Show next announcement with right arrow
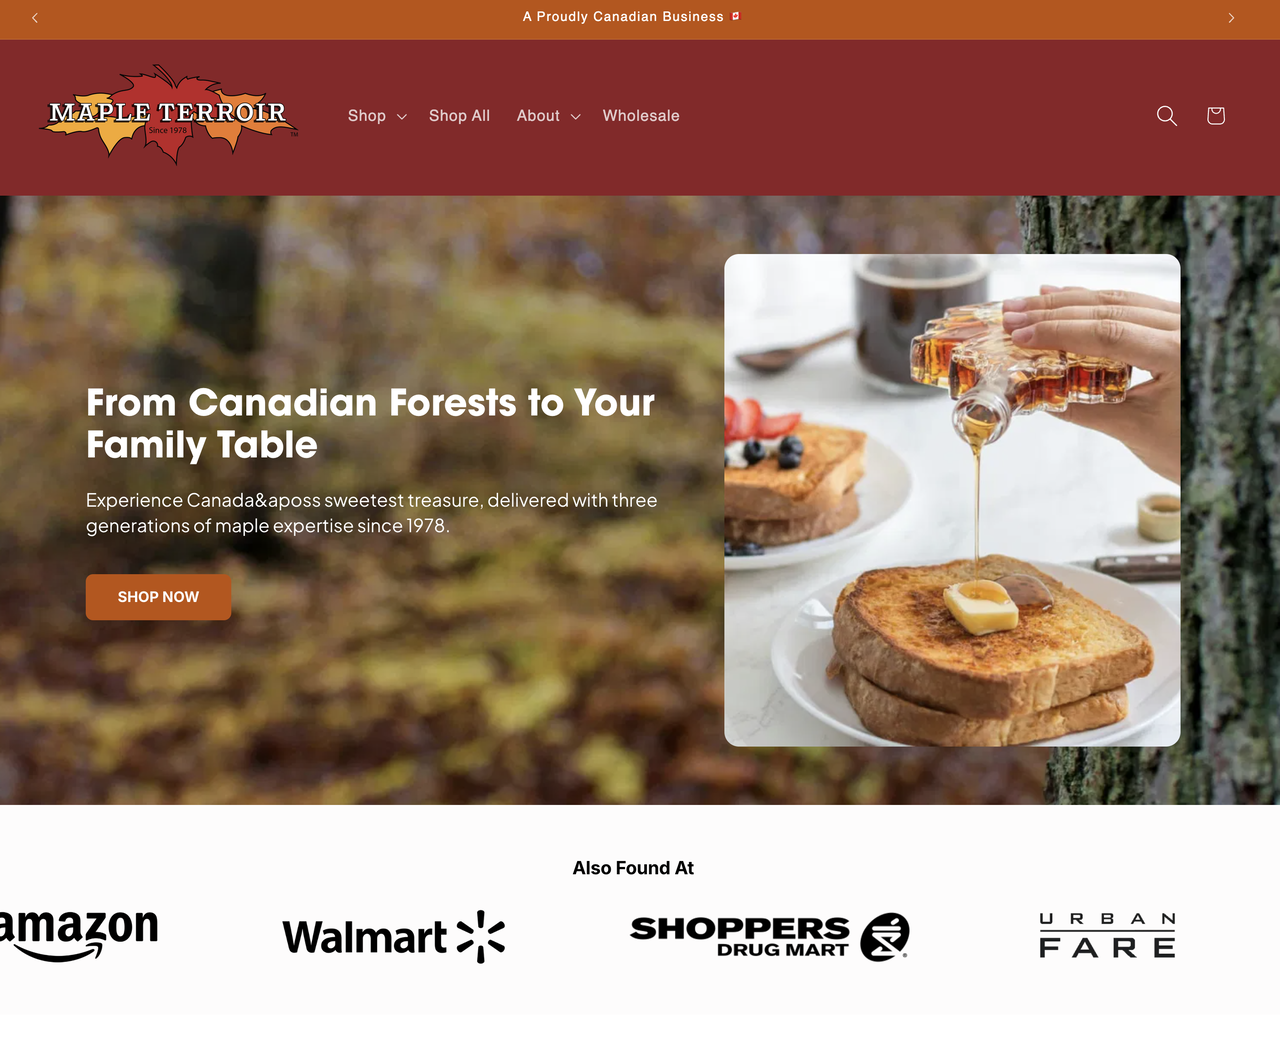Screen dimensions: 1280x1038 [x=1231, y=18]
